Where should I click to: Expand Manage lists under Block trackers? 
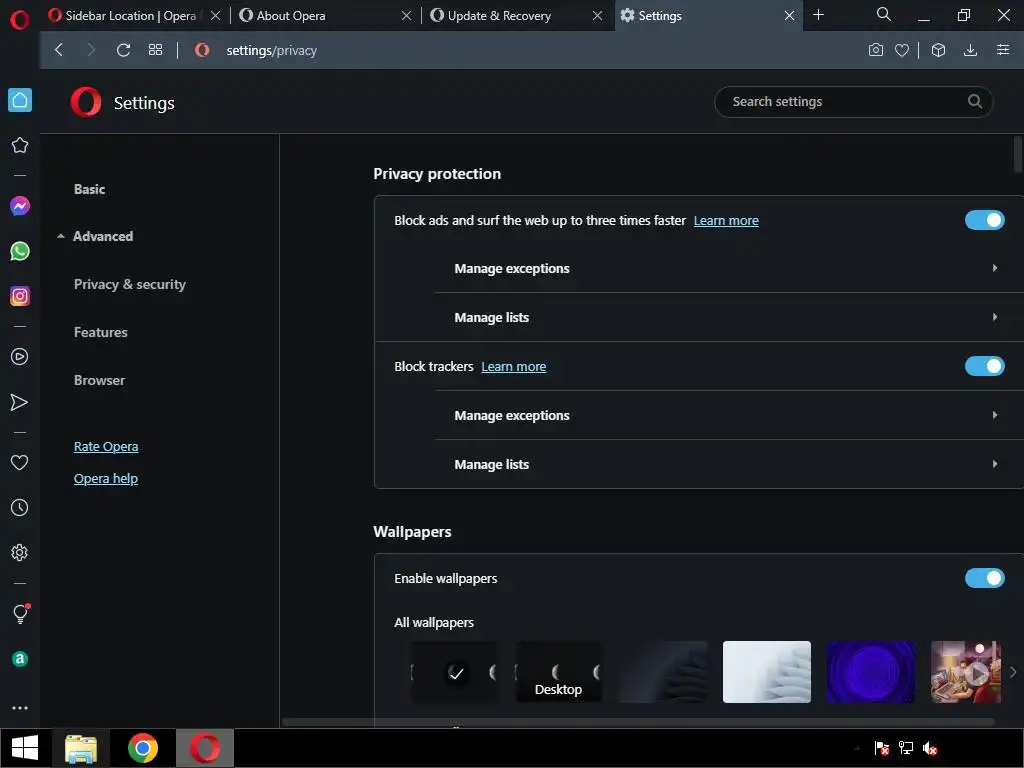click(x=729, y=464)
